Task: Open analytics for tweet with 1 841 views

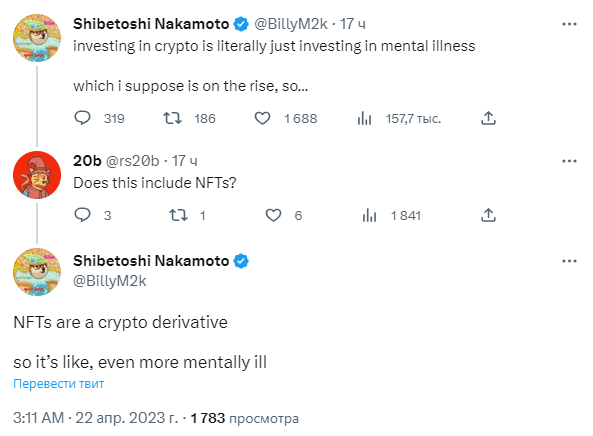Action: pyautogui.click(x=369, y=215)
